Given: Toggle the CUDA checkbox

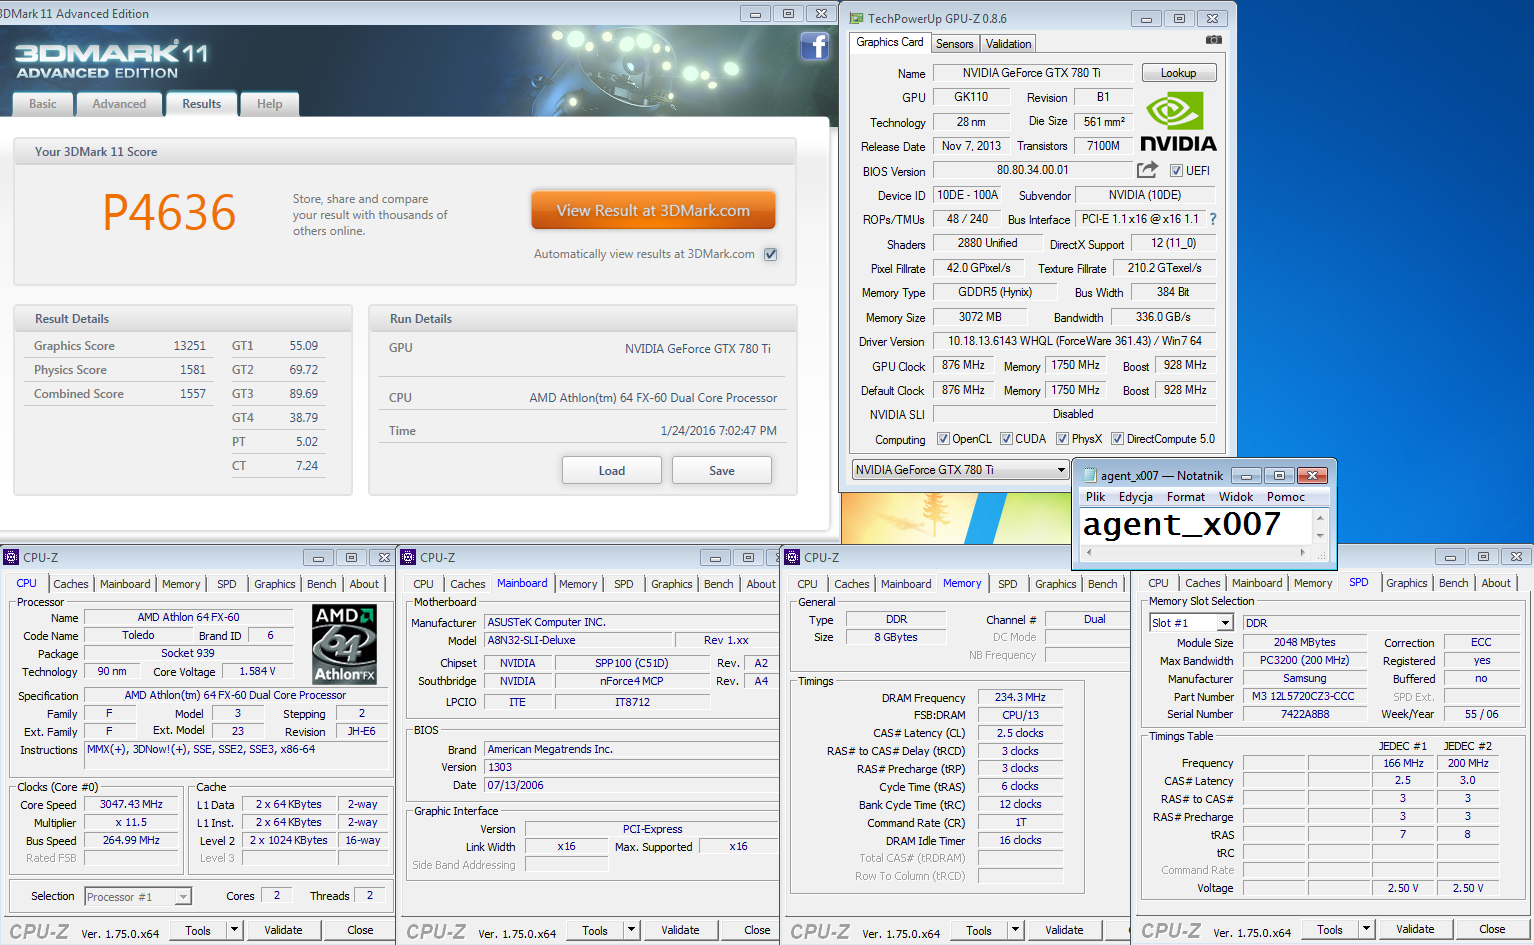Looking at the screenshot, I should pos(1006,439).
